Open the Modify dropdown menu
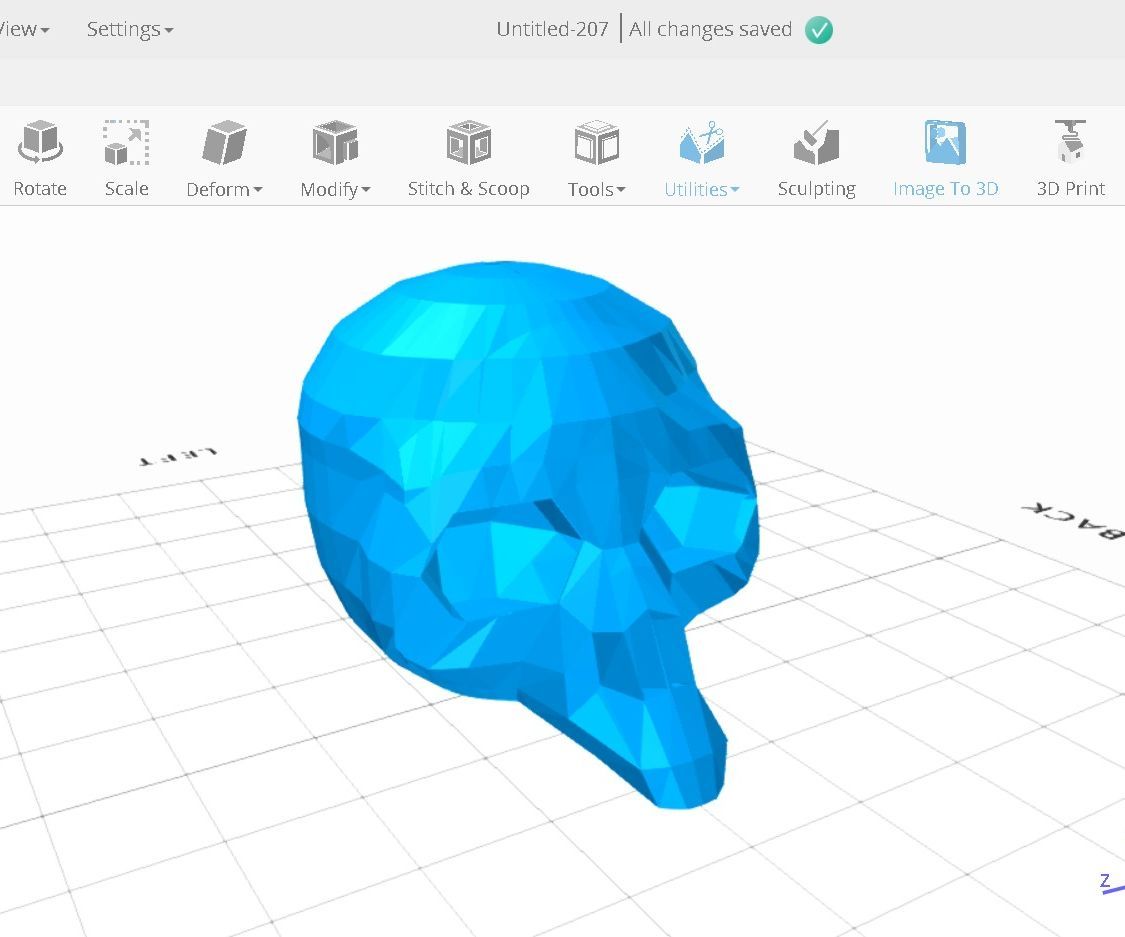This screenshot has height=937, width=1125. [335, 188]
